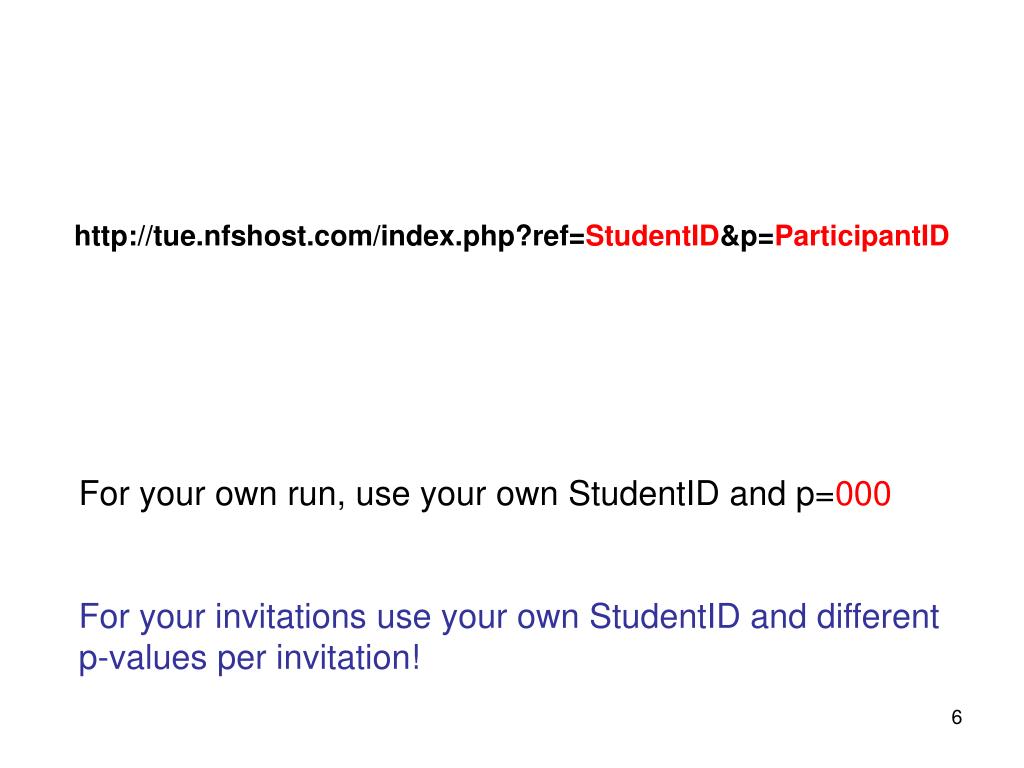Click StudentID in the blue sentence
The height and width of the screenshot is (768, 1024).
(x=665, y=616)
